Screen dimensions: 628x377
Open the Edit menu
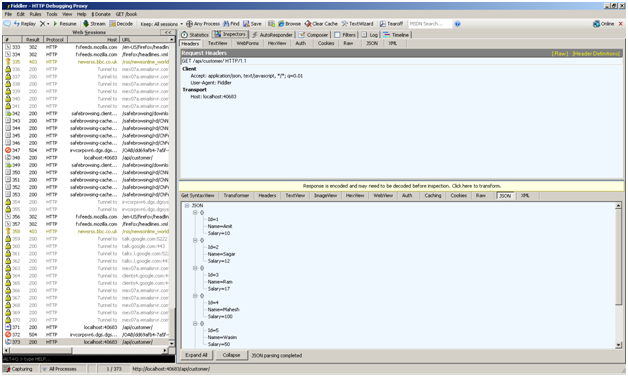click(20, 14)
